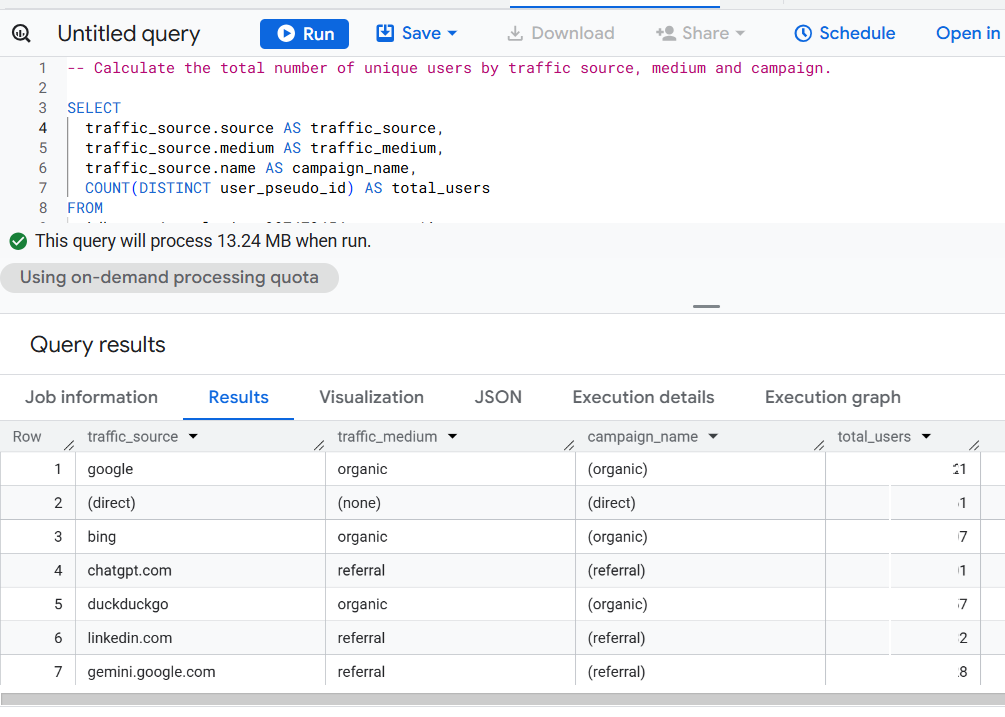The width and height of the screenshot is (1005, 717).
Task: Switch to the Job information tab
Action: point(91,397)
